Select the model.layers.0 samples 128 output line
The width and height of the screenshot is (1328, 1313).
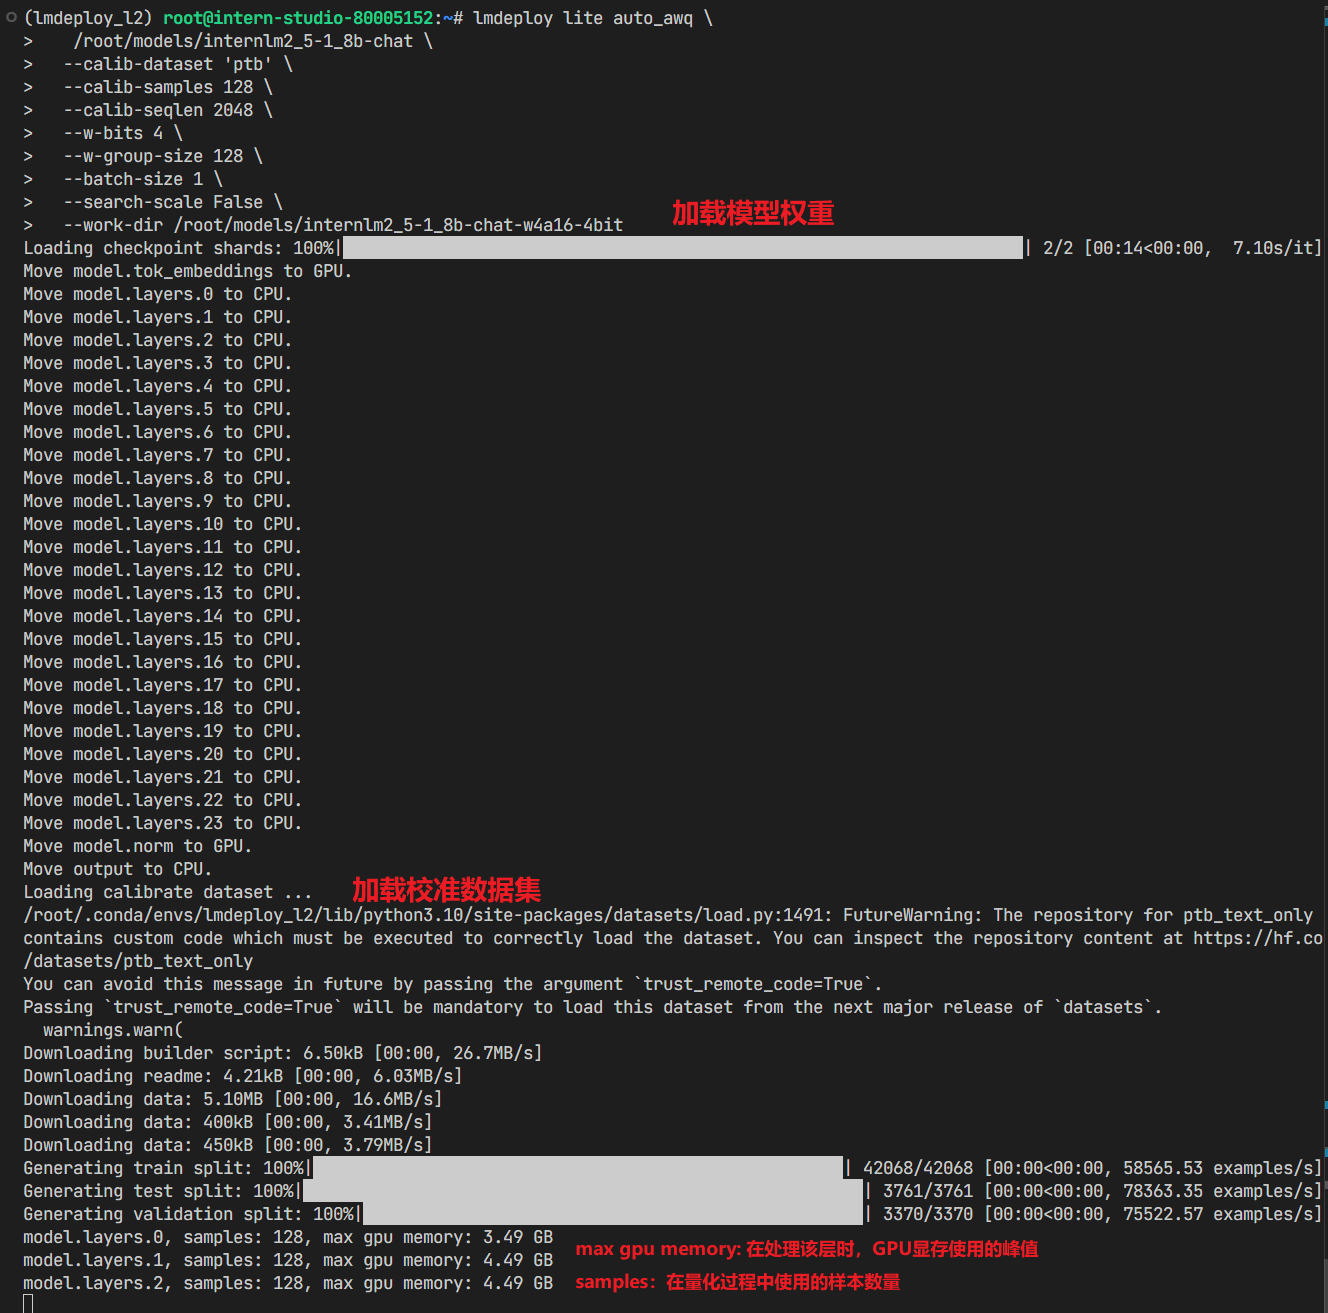pos(288,1236)
